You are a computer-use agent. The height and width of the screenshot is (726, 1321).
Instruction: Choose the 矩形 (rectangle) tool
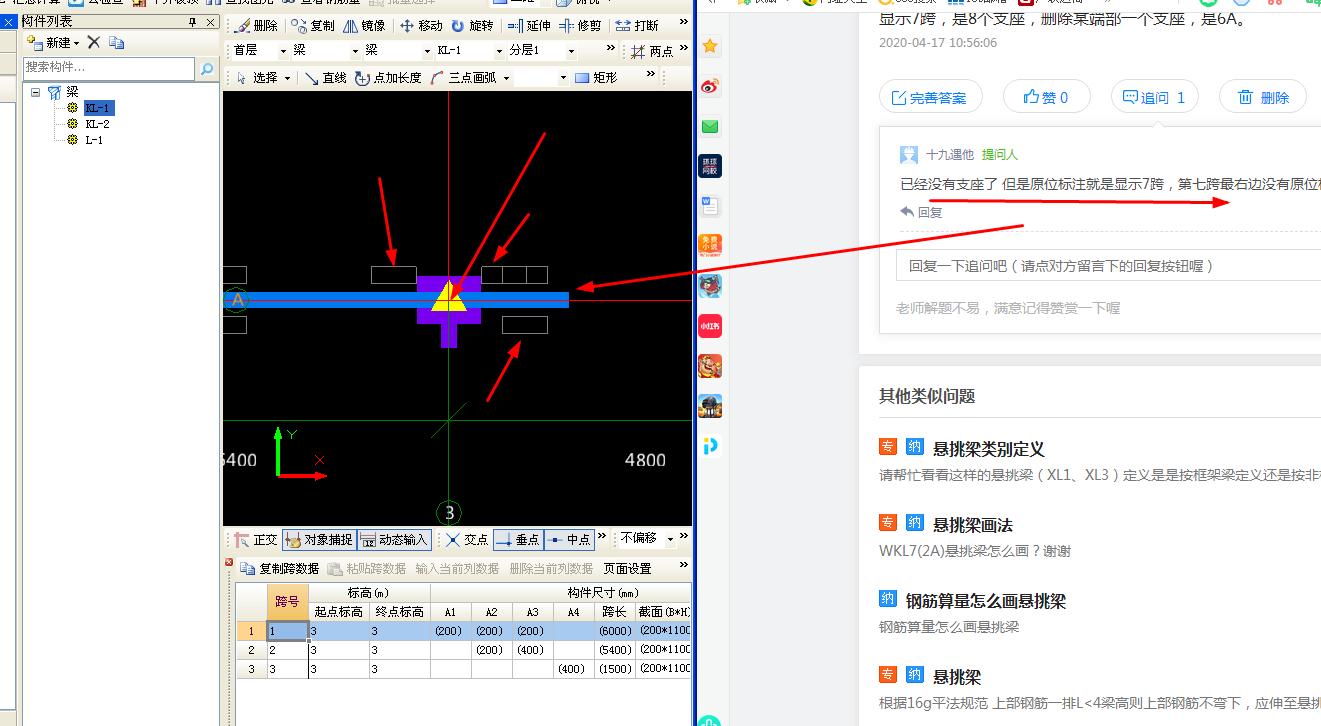[595, 77]
